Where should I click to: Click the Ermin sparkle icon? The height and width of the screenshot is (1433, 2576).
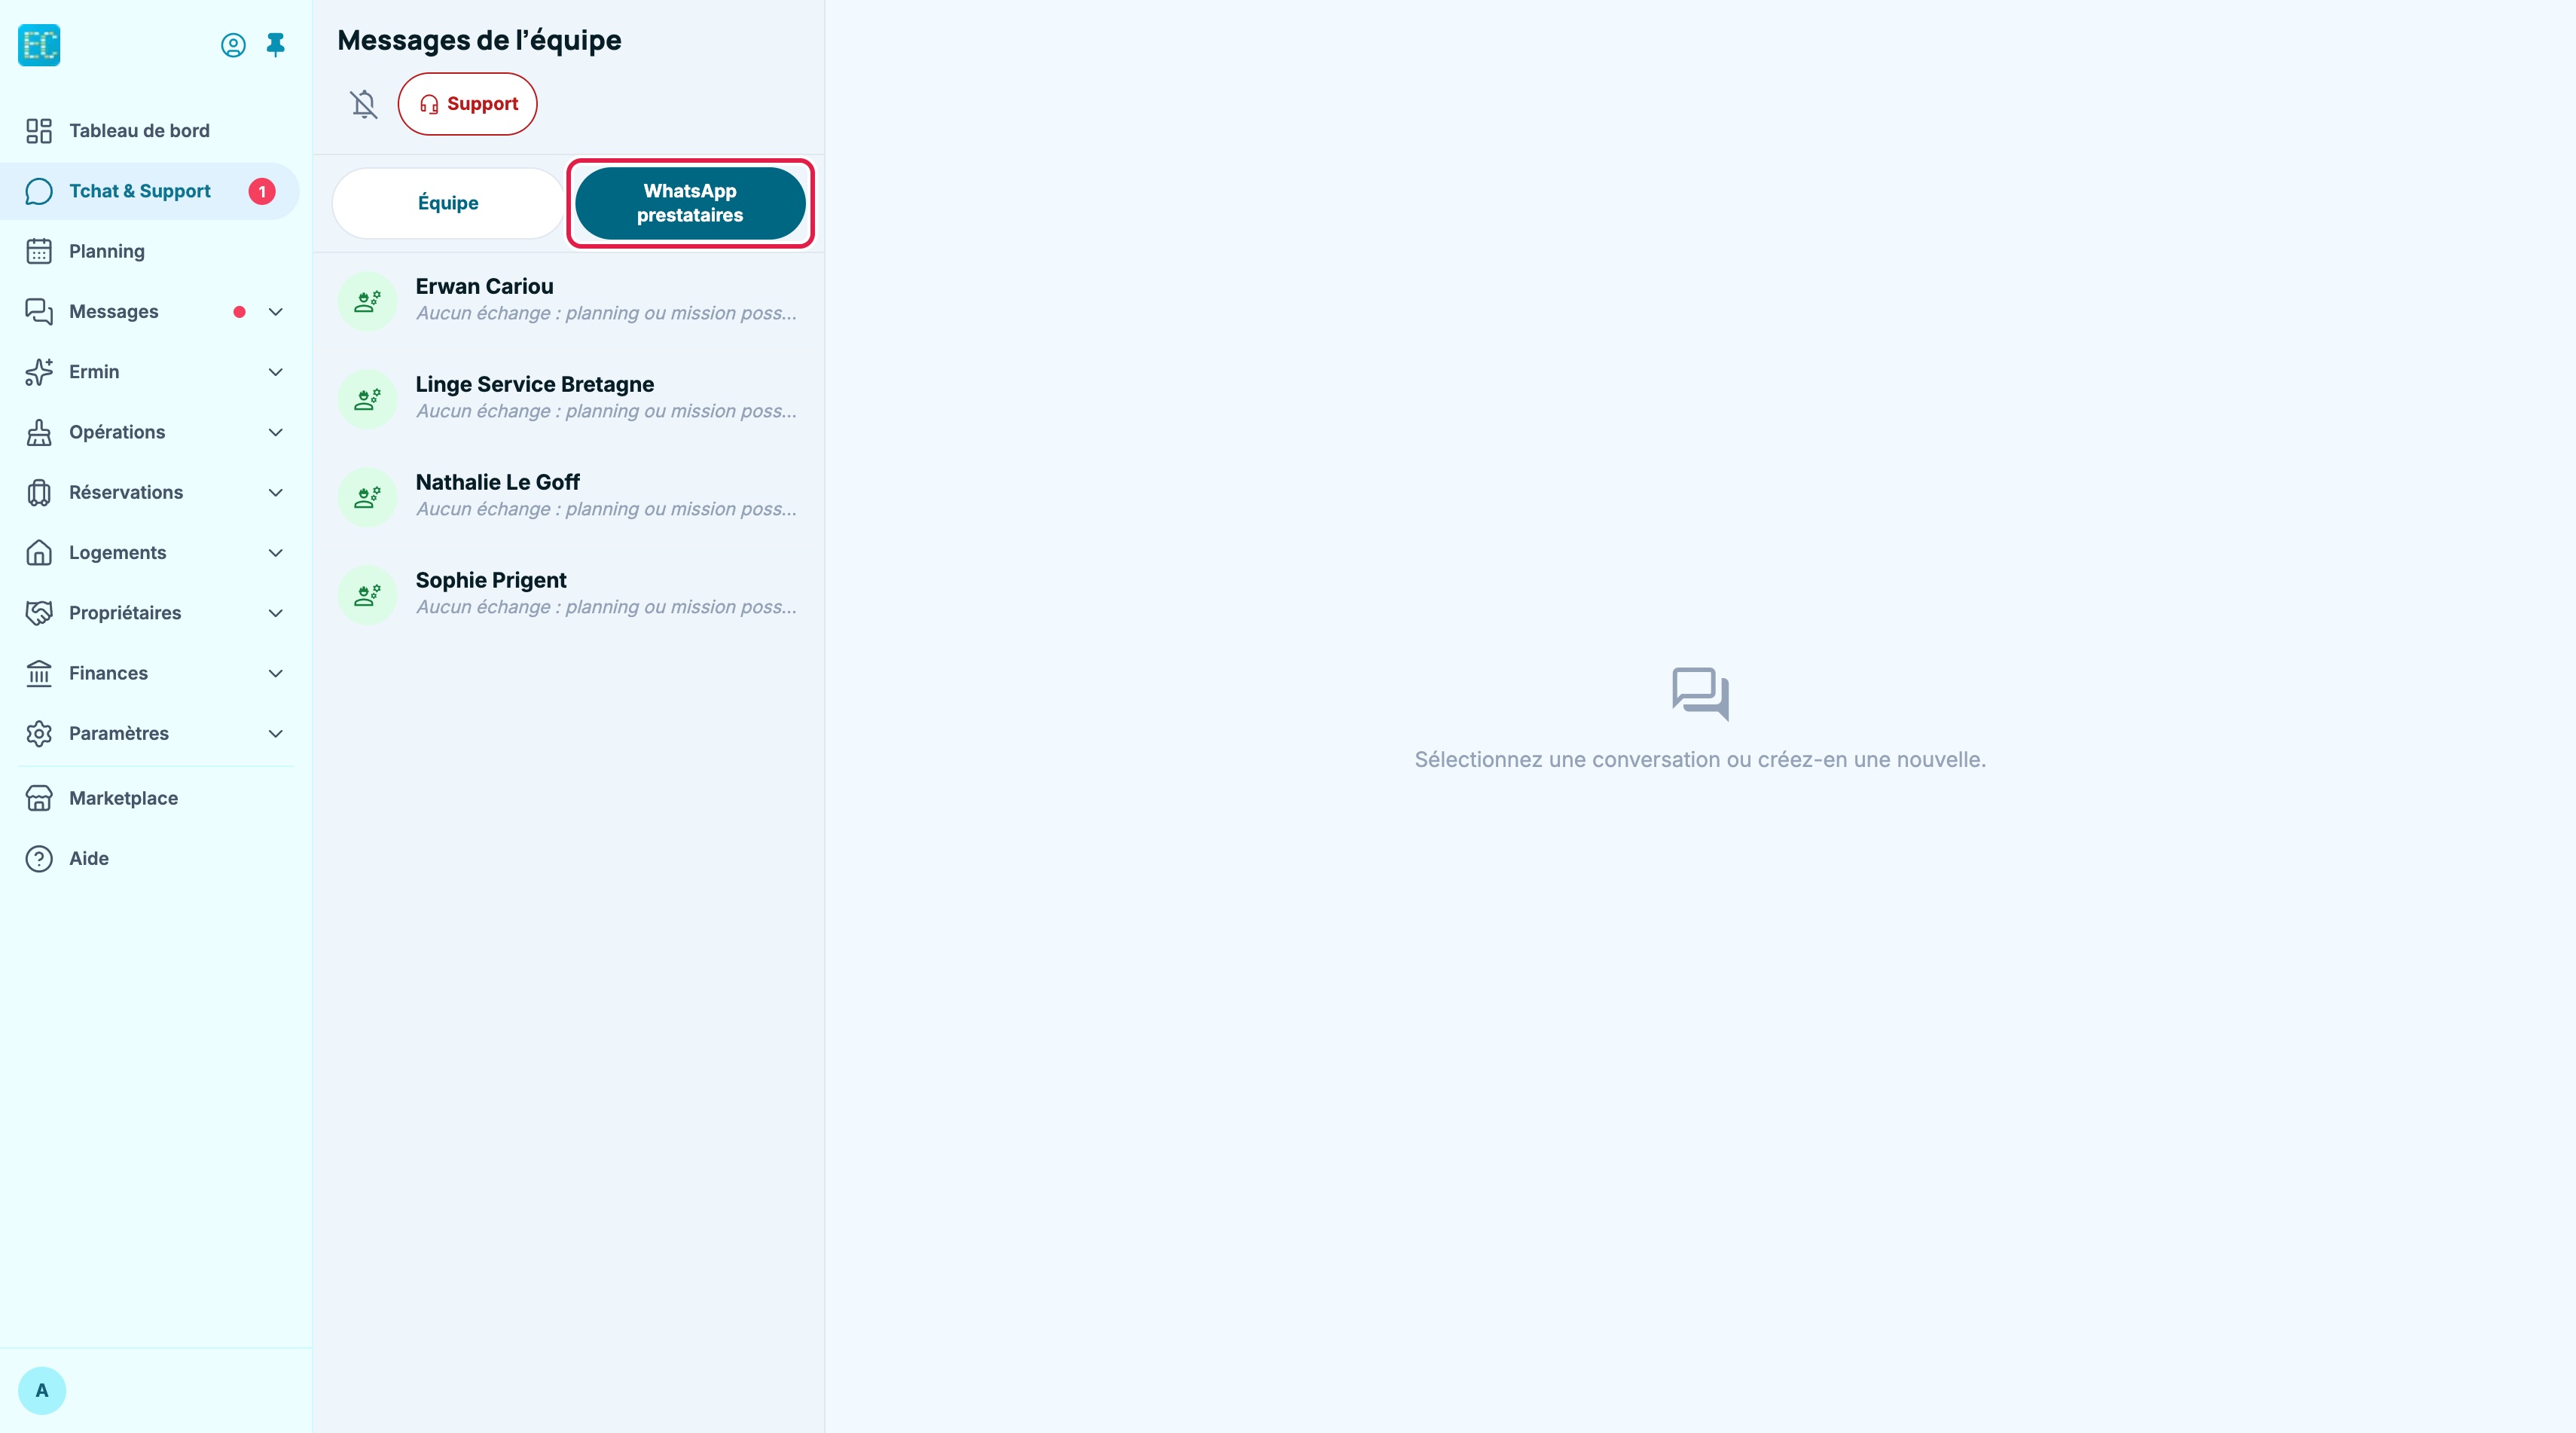pos(39,372)
